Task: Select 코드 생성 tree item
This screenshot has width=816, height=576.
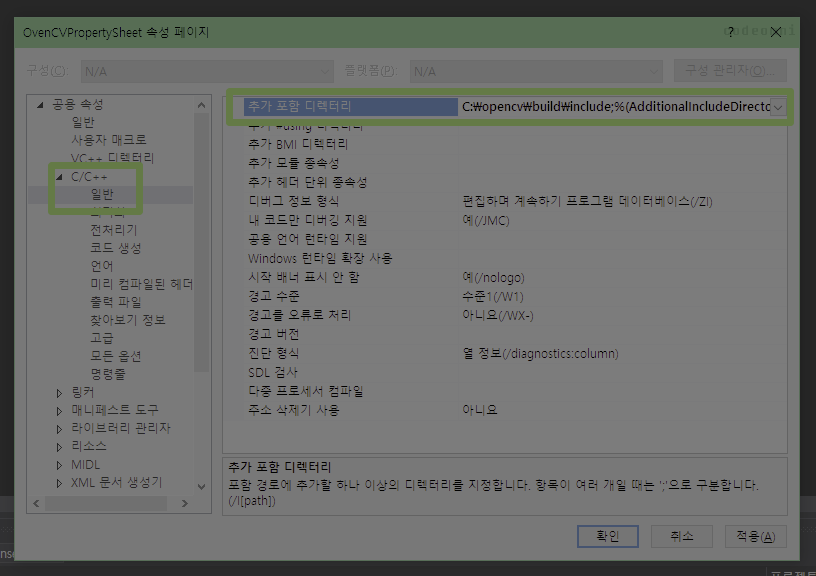Action: (x=116, y=248)
